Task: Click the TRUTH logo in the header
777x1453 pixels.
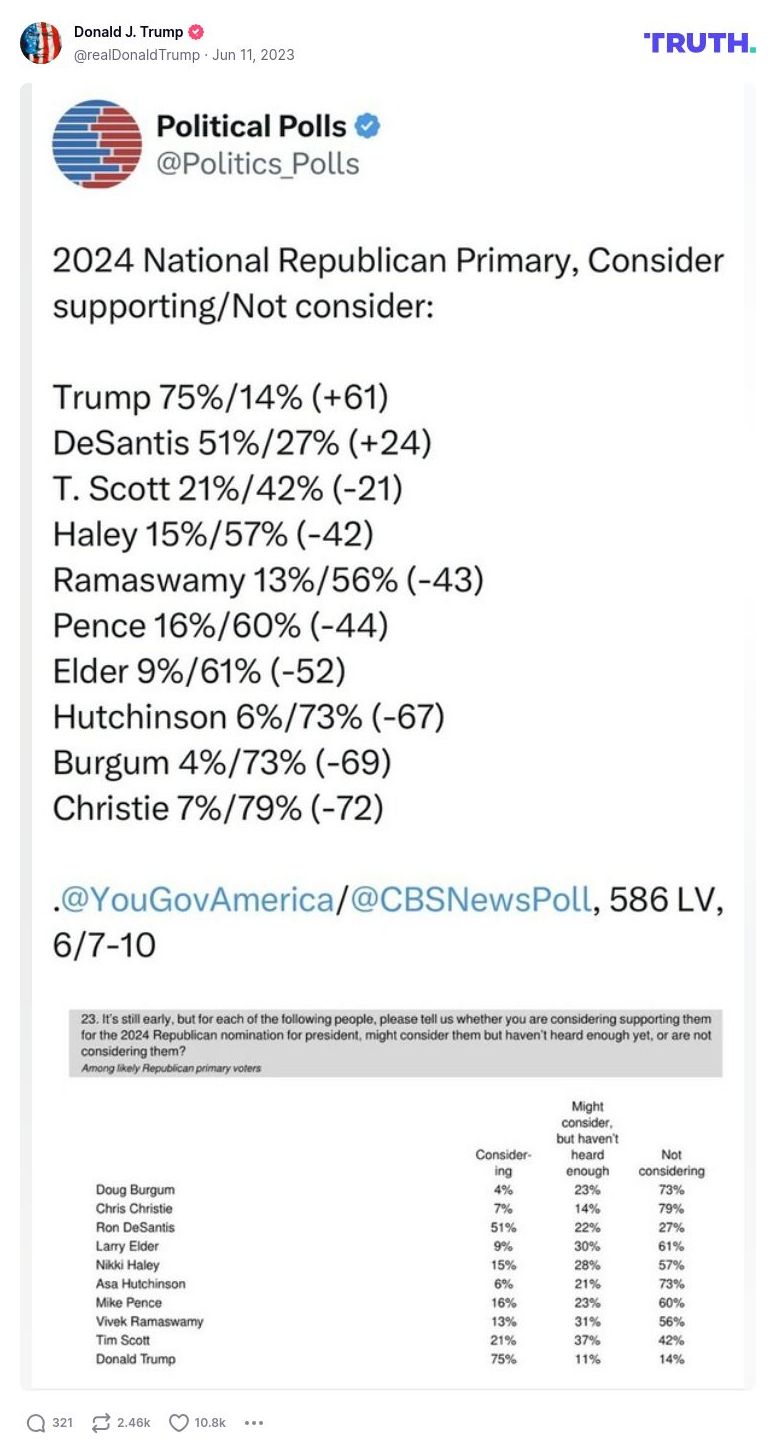Action: [x=700, y=44]
